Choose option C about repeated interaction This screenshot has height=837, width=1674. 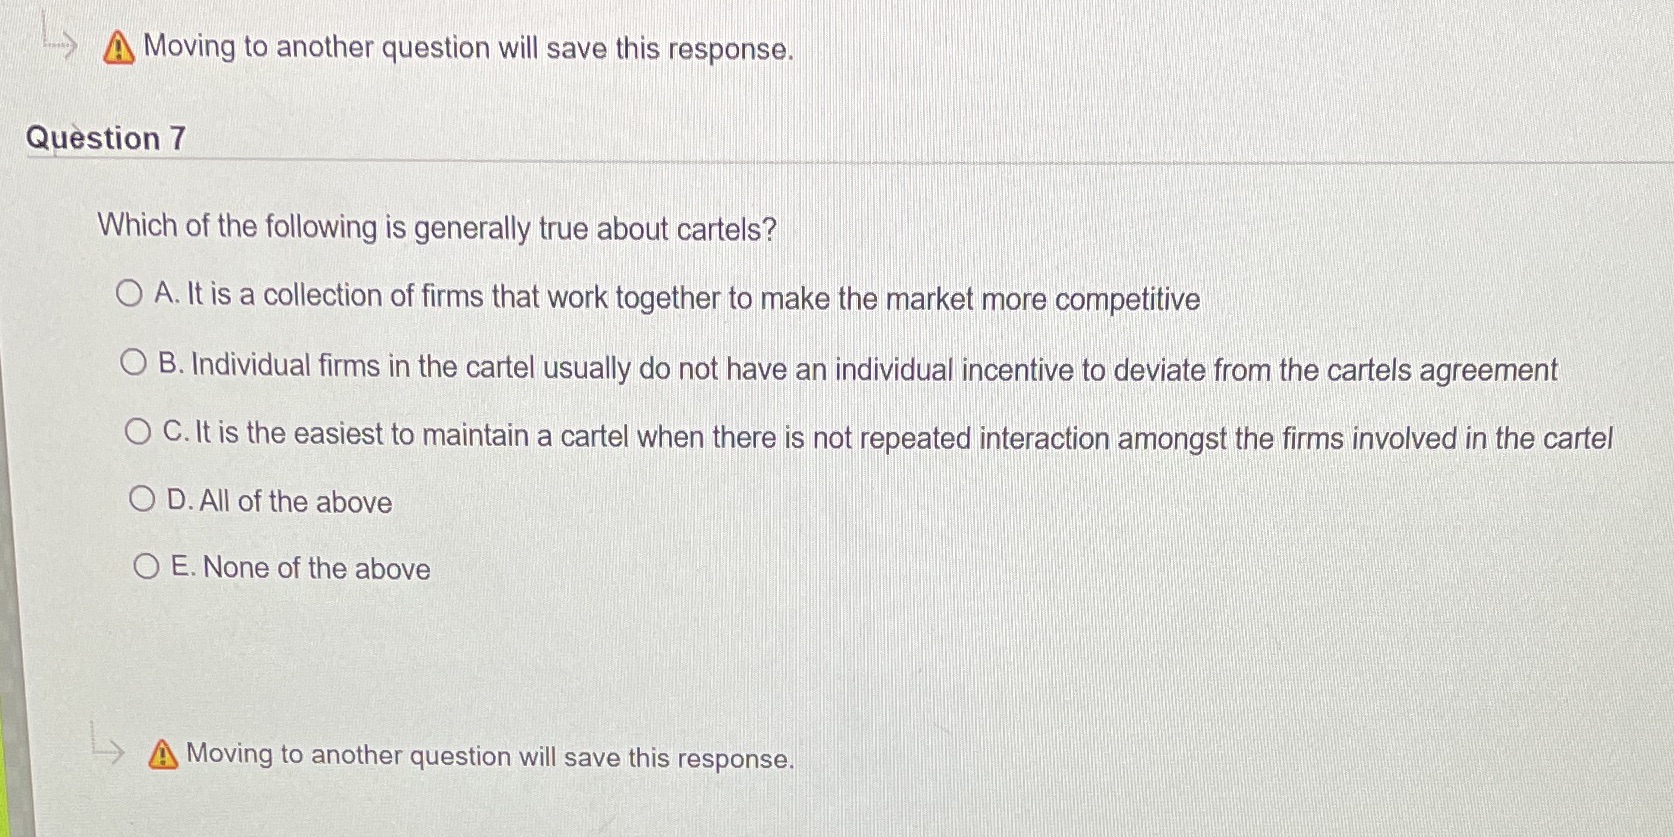(139, 432)
